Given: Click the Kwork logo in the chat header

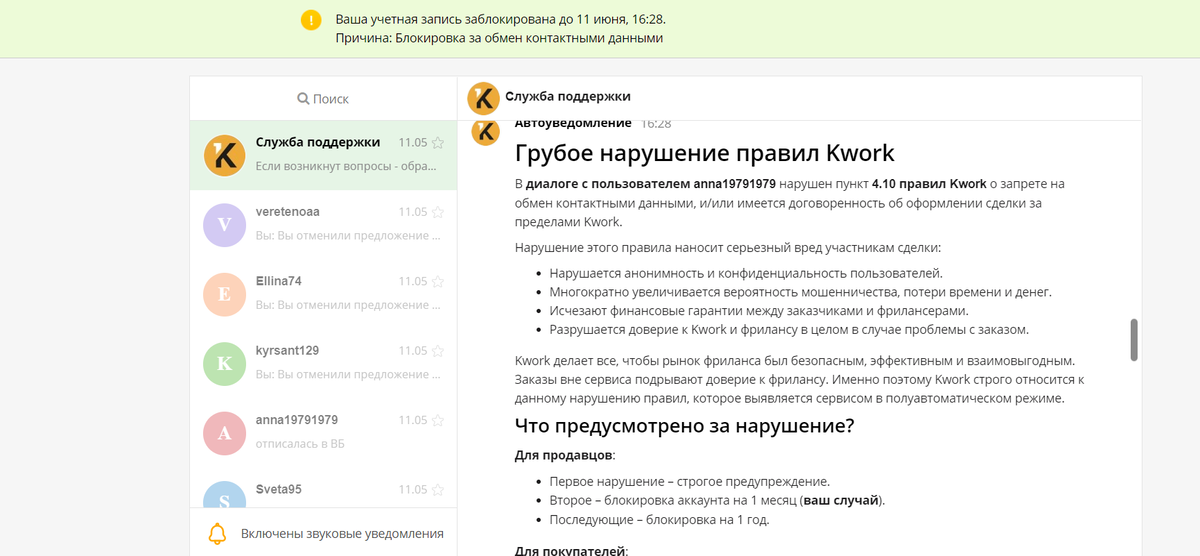Looking at the screenshot, I should point(484,98).
